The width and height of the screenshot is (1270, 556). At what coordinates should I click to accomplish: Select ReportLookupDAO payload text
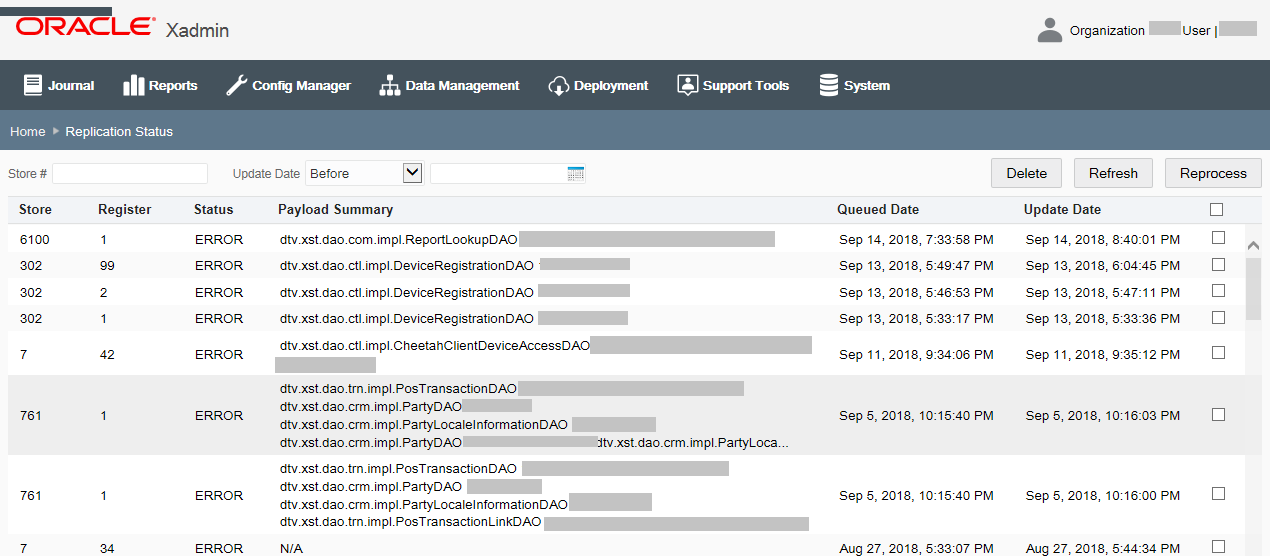(x=399, y=239)
